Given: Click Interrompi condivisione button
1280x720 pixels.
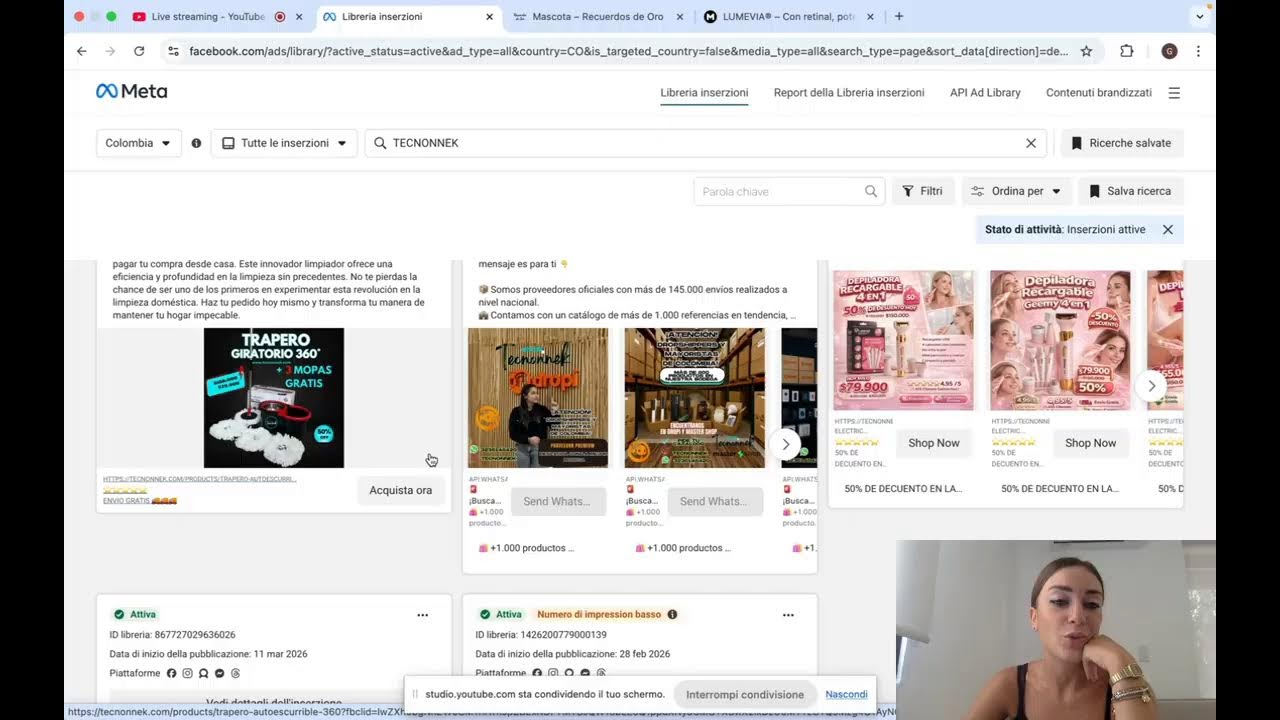Looking at the screenshot, I should [x=745, y=694].
